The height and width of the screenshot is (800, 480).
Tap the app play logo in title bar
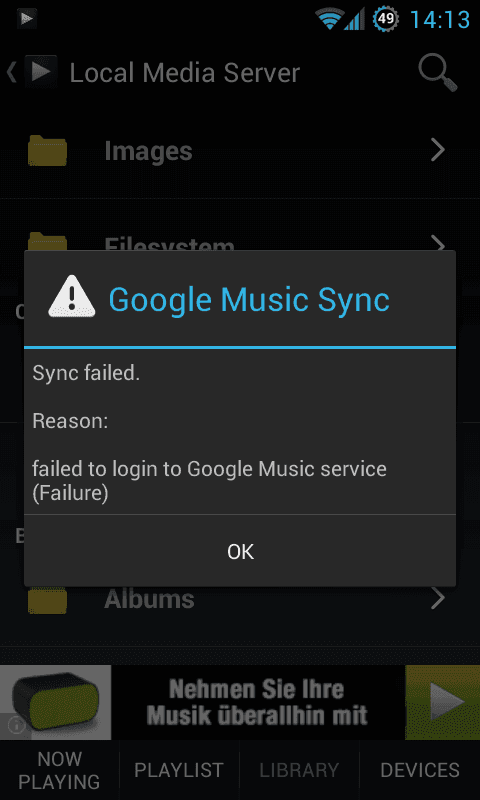click(x=40, y=72)
